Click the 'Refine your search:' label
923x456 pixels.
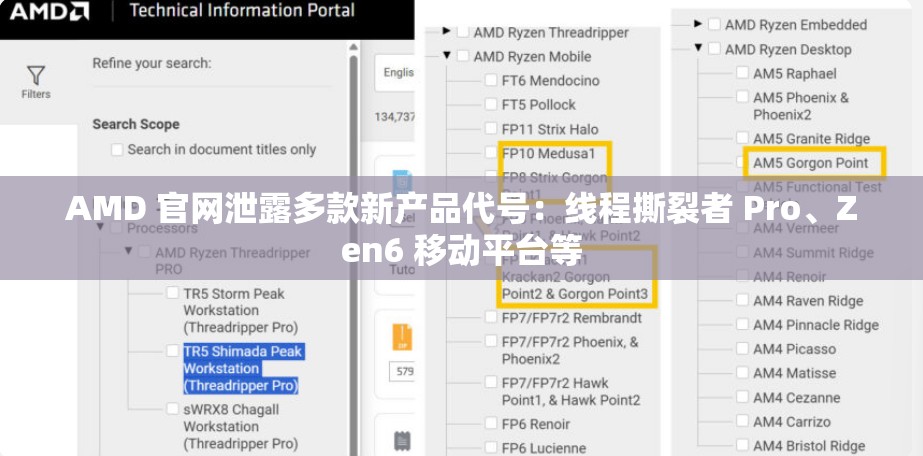coord(152,63)
